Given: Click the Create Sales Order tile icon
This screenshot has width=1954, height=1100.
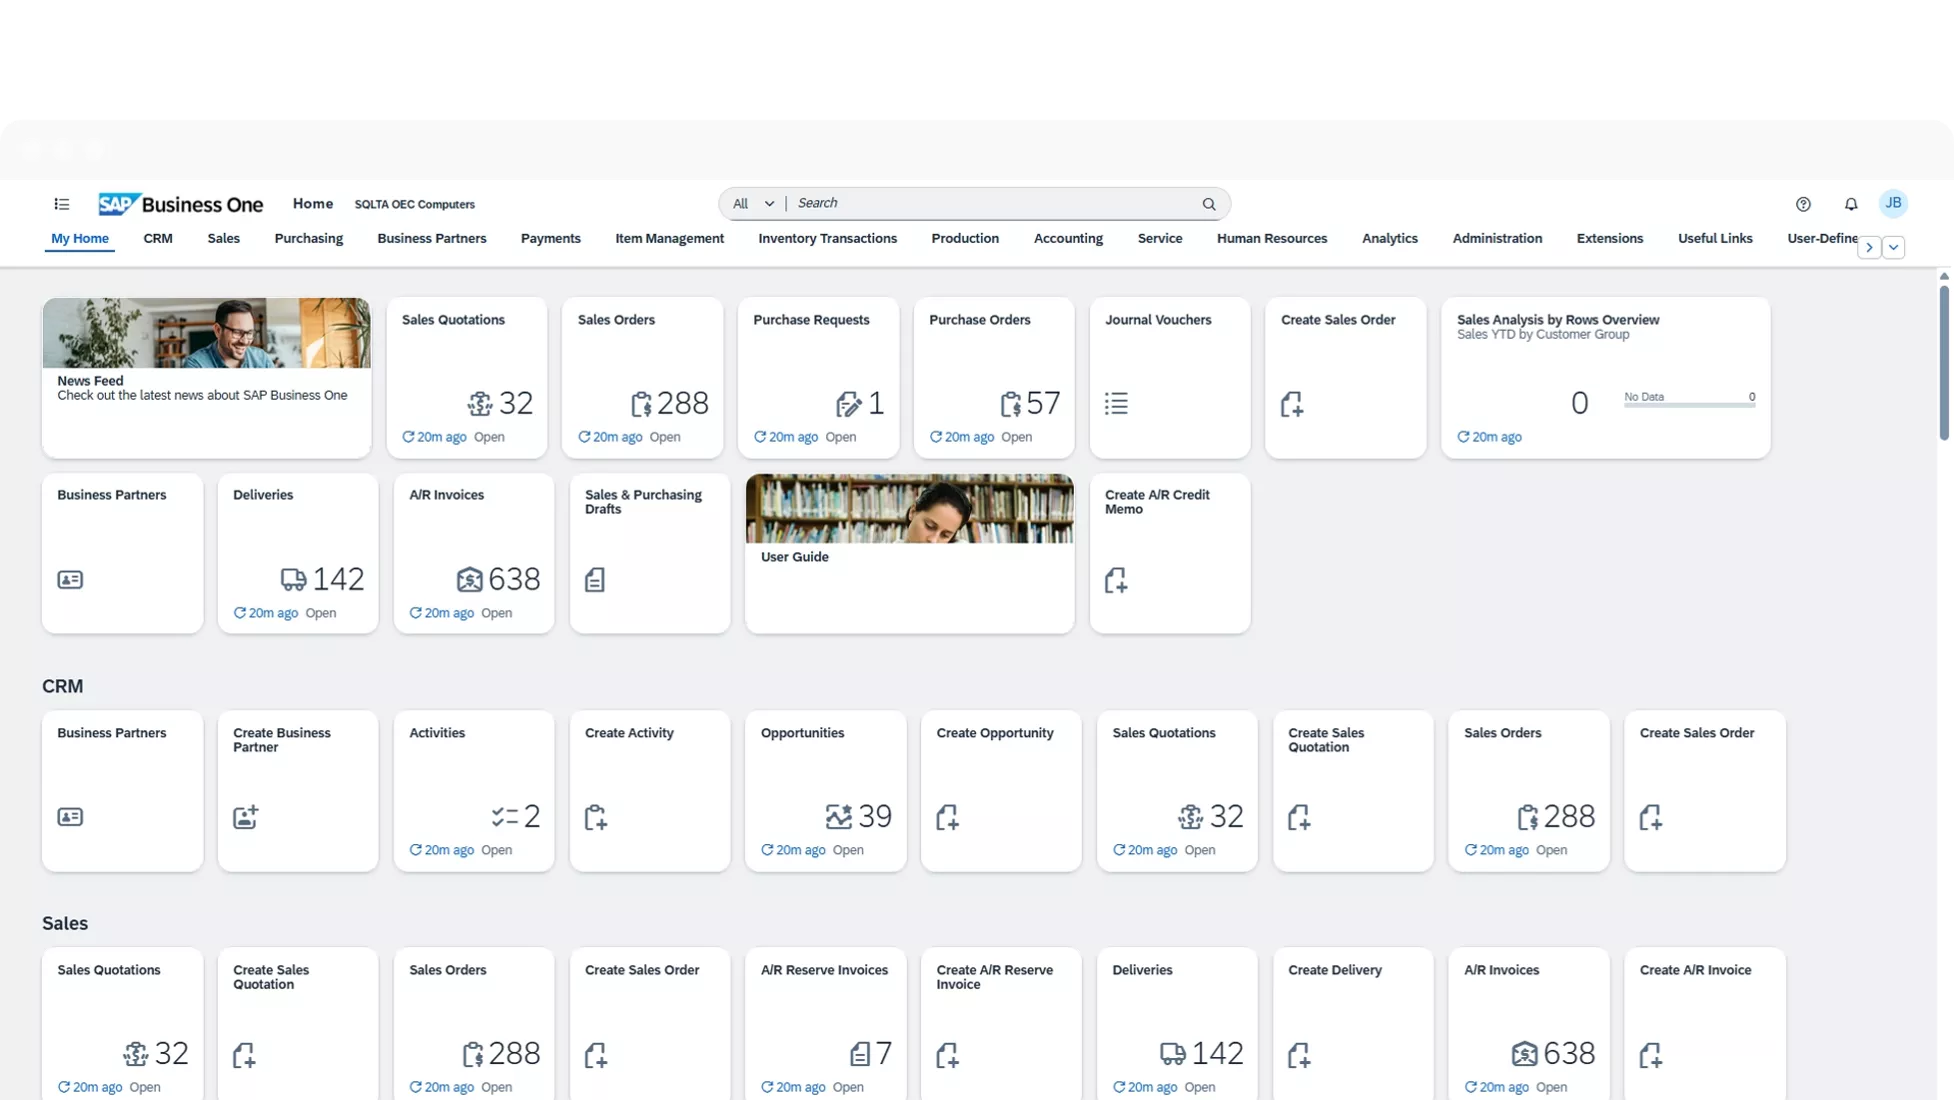Looking at the screenshot, I should [1292, 404].
